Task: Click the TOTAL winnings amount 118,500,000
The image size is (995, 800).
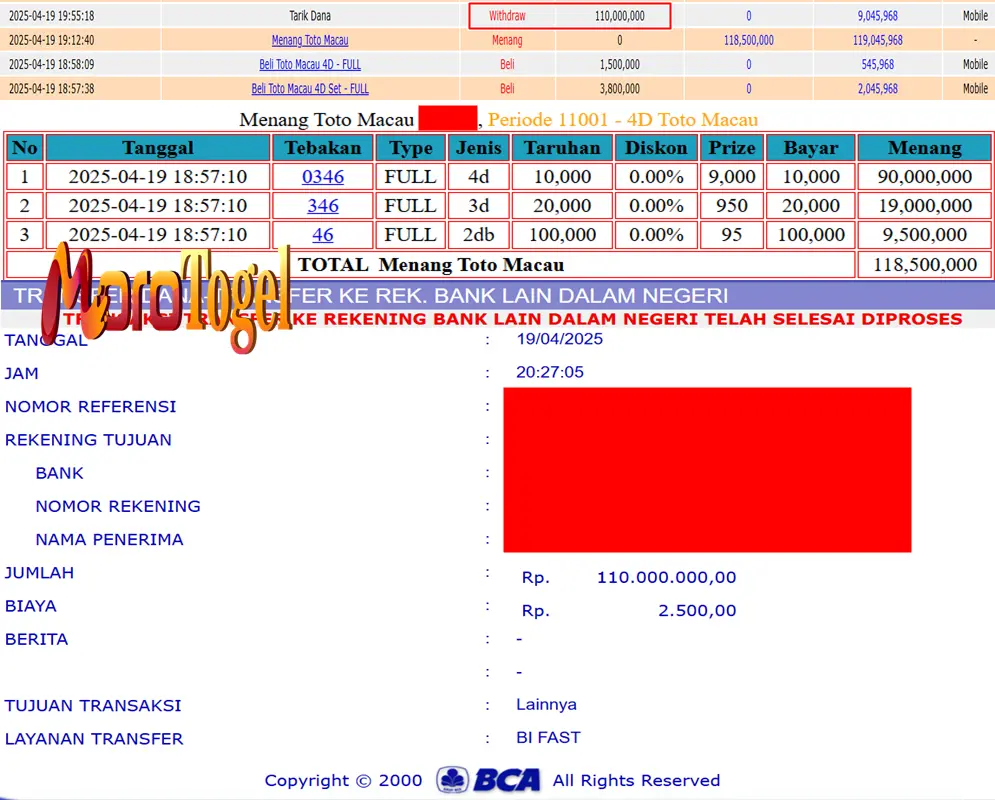Action: pyautogui.click(x=923, y=264)
